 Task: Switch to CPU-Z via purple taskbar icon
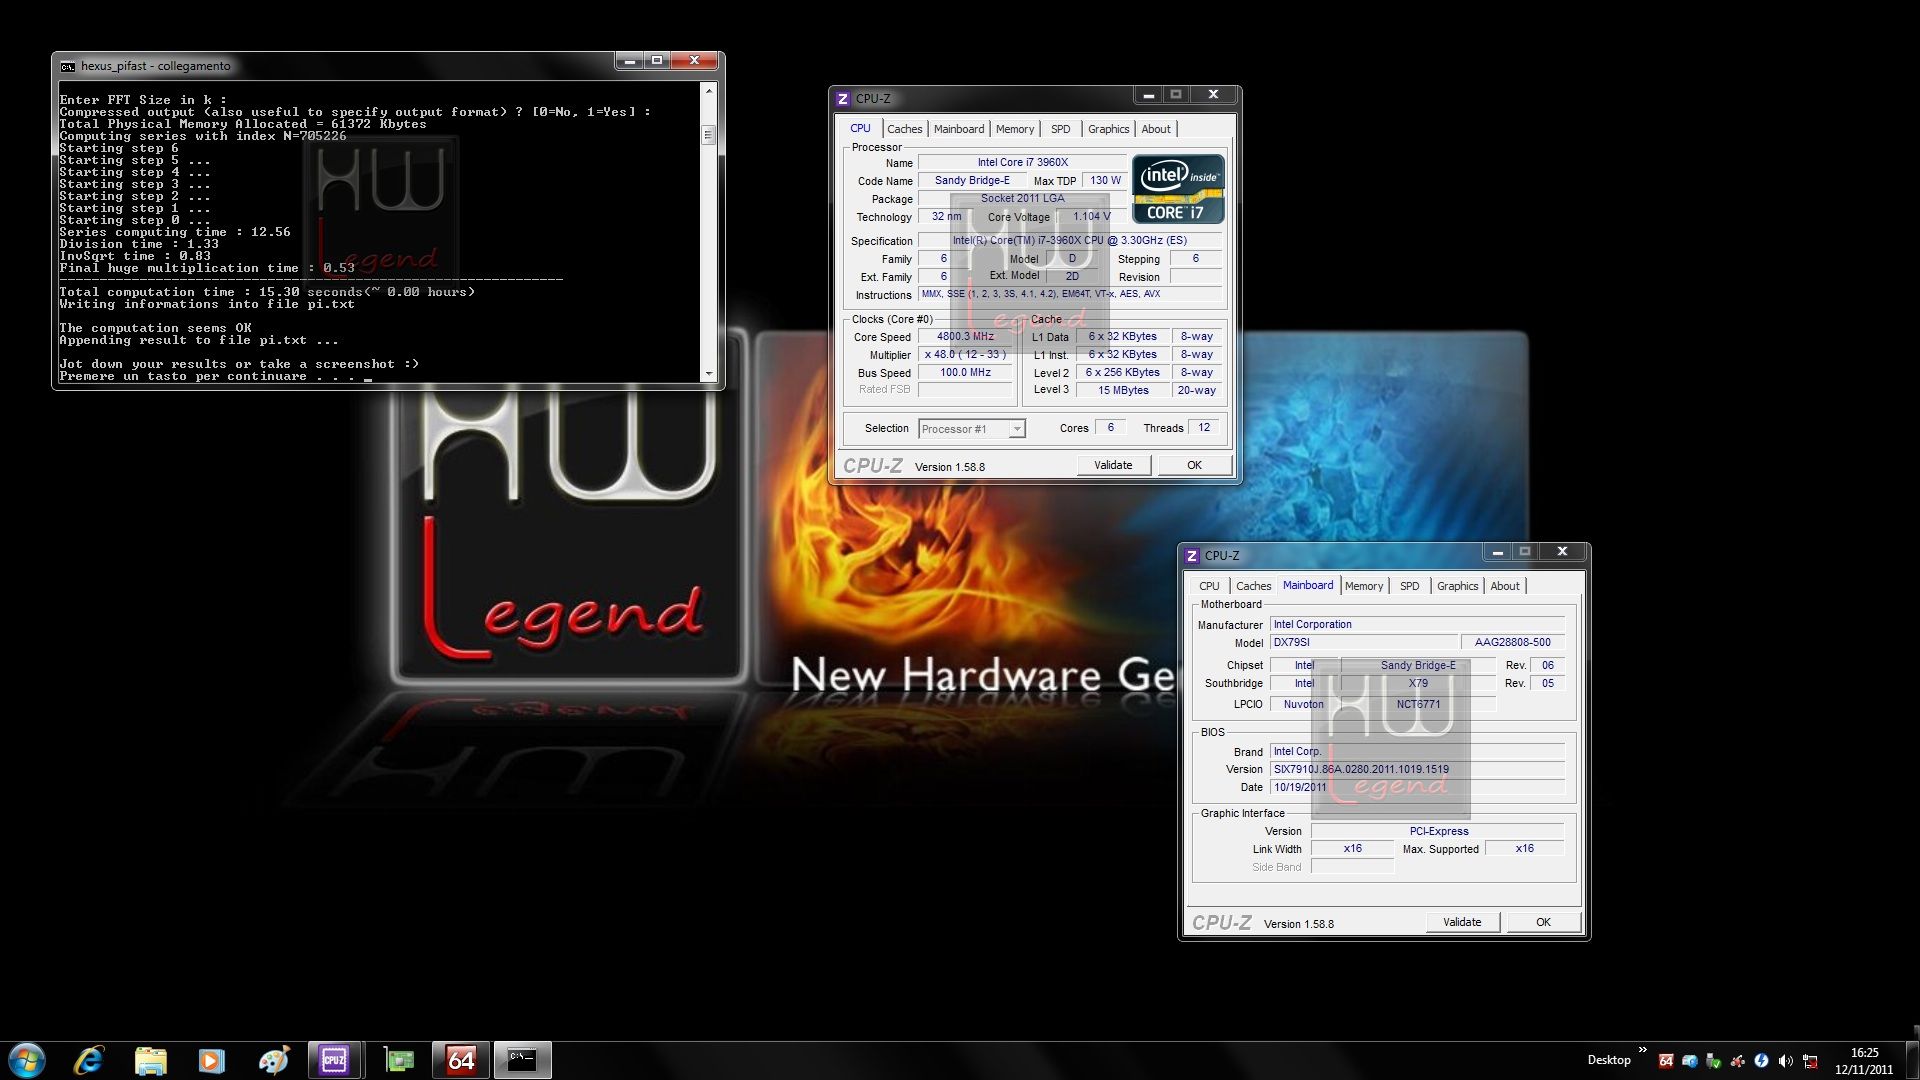[334, 1060]
